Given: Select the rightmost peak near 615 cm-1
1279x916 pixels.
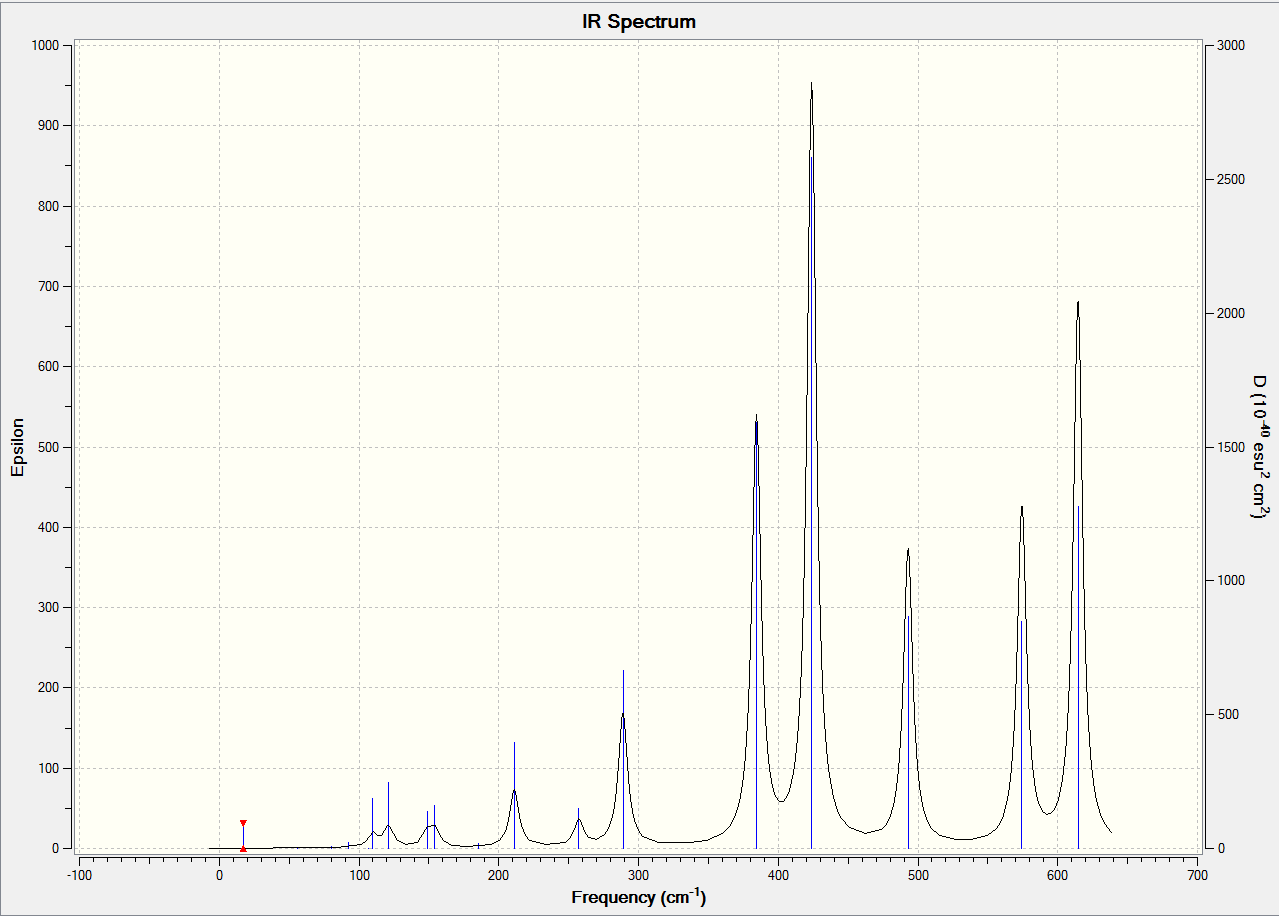Looking at the screenshot, I should pos(1078,303).
